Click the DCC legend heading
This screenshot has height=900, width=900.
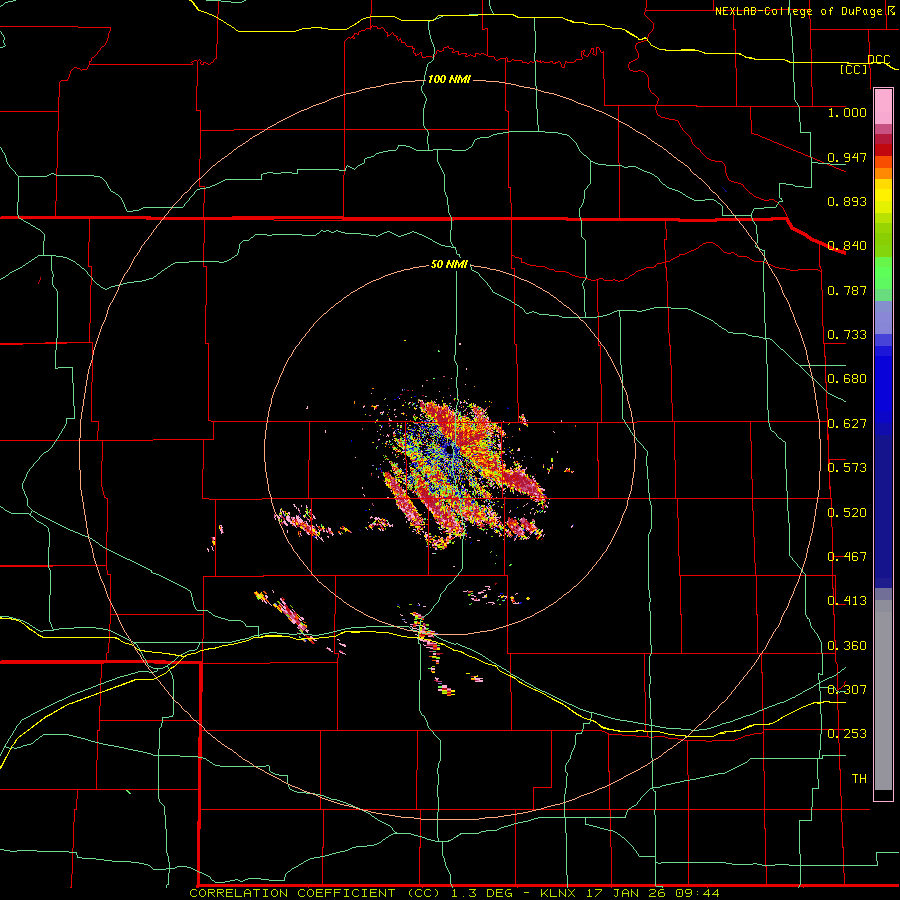point(879,60)
